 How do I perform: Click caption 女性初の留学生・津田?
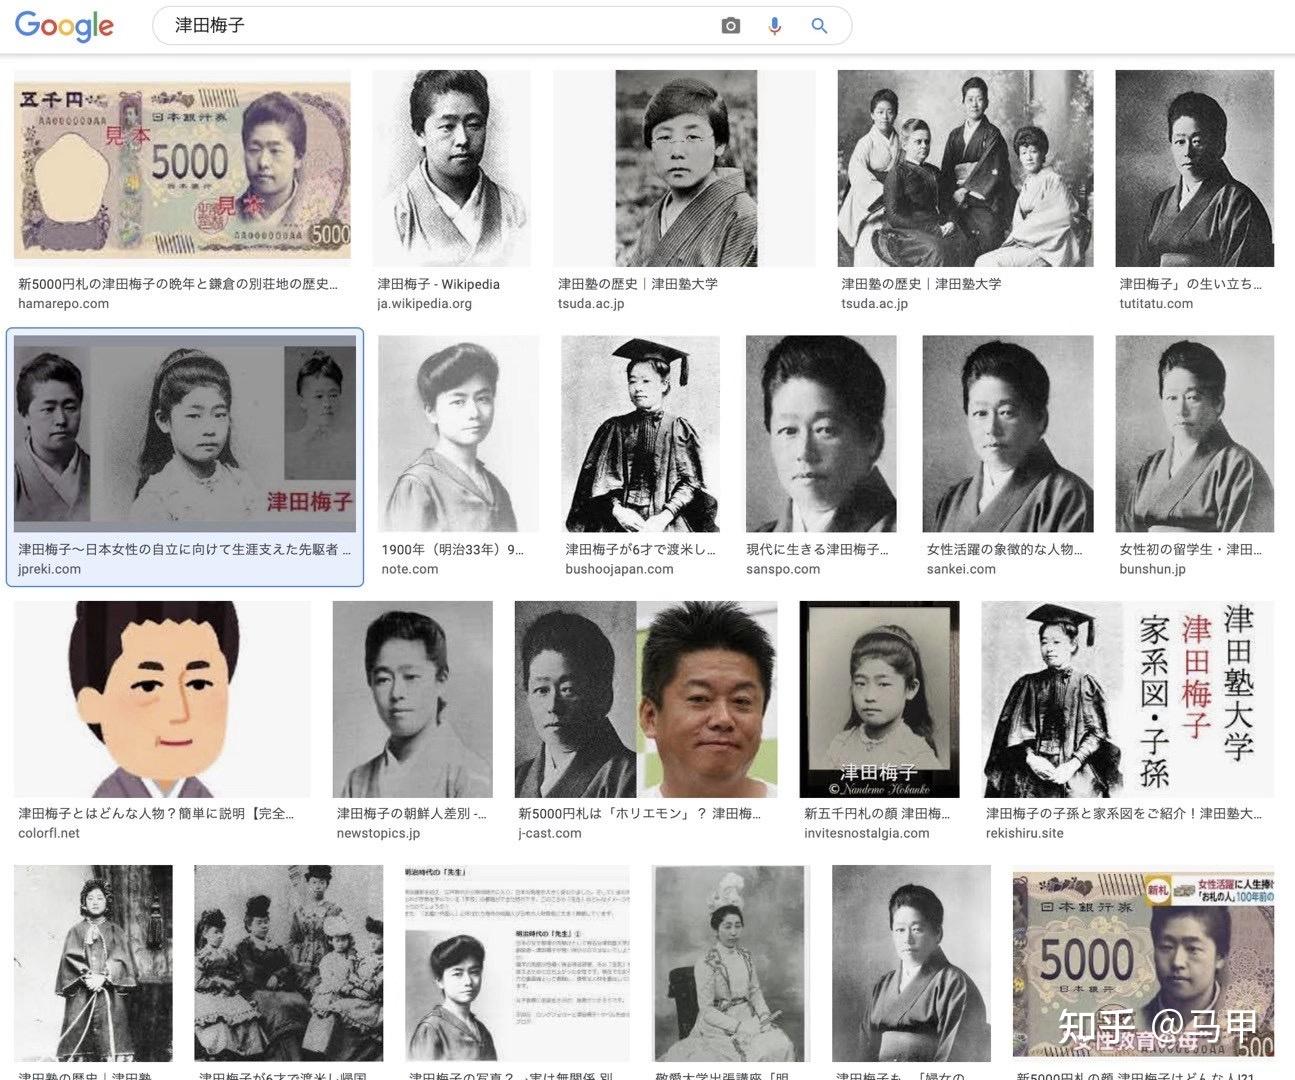[1190, 549]
